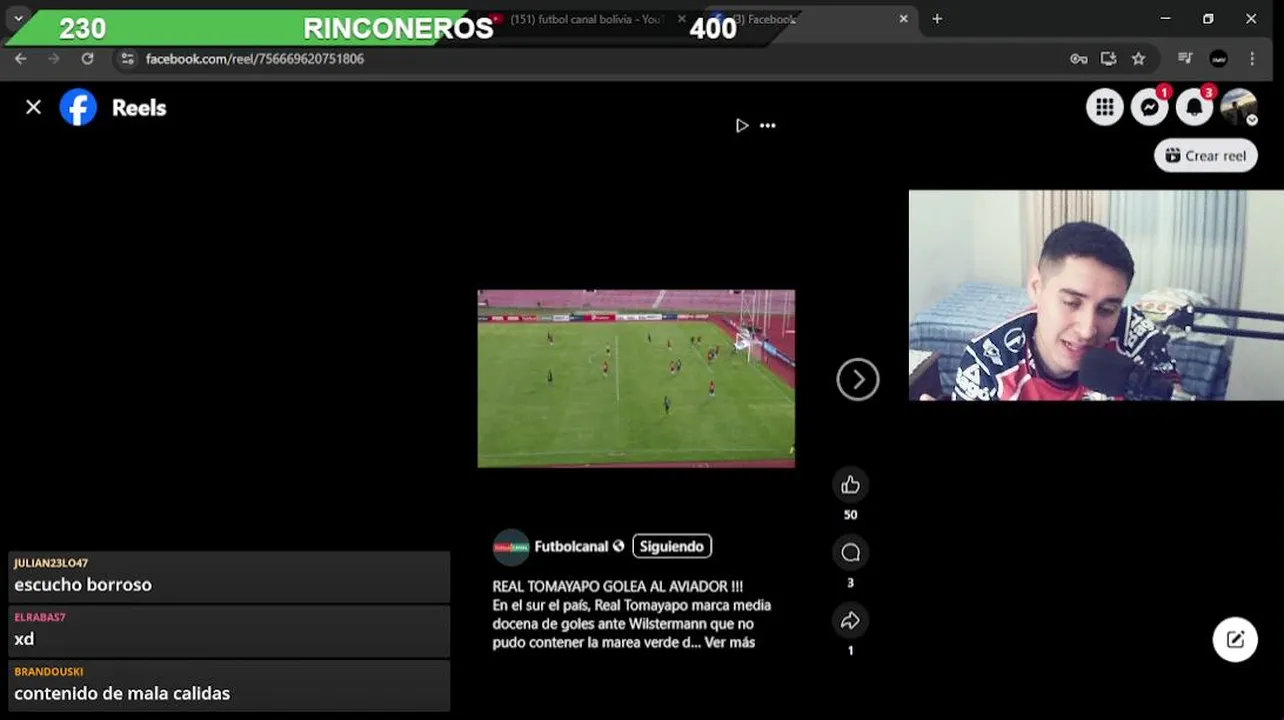Image resolution: width=1284 pixels, height=720 pixels.
Task: Open the Chrome three-dot menu
Action: (x=1252, y=59)
